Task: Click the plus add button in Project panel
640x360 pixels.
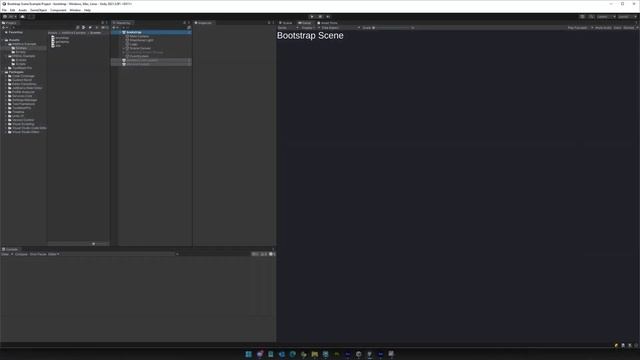Action: tap(4, 27)
